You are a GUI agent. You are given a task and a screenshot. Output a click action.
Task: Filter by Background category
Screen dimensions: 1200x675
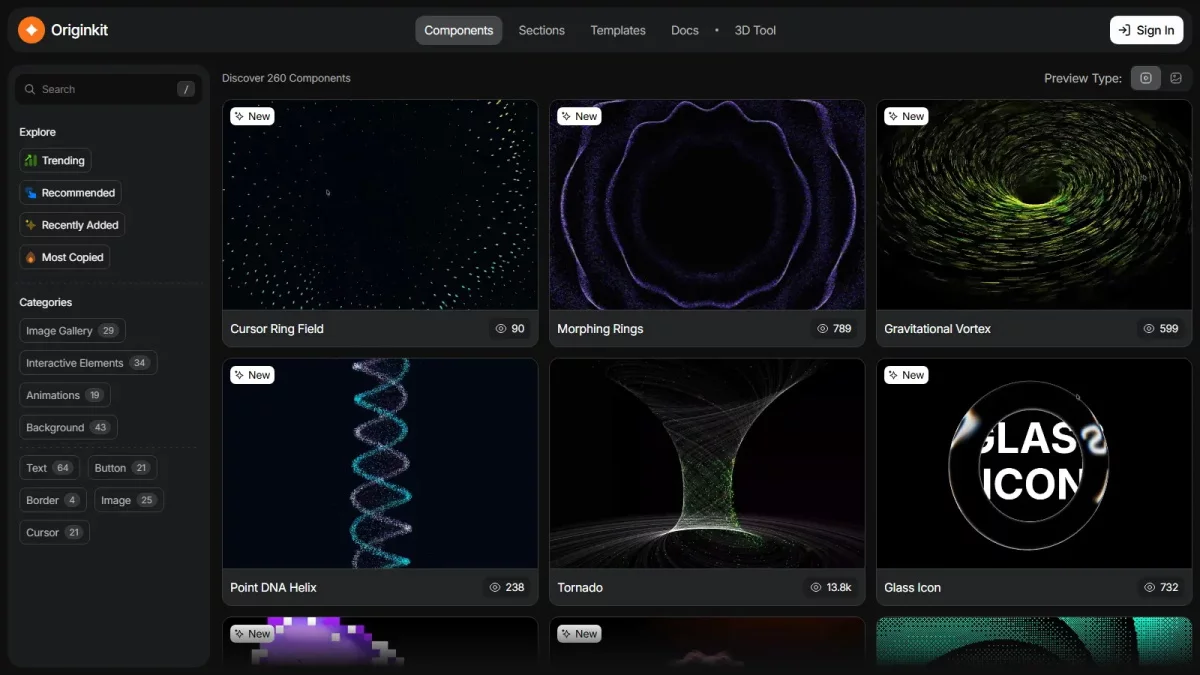point(68,427)
